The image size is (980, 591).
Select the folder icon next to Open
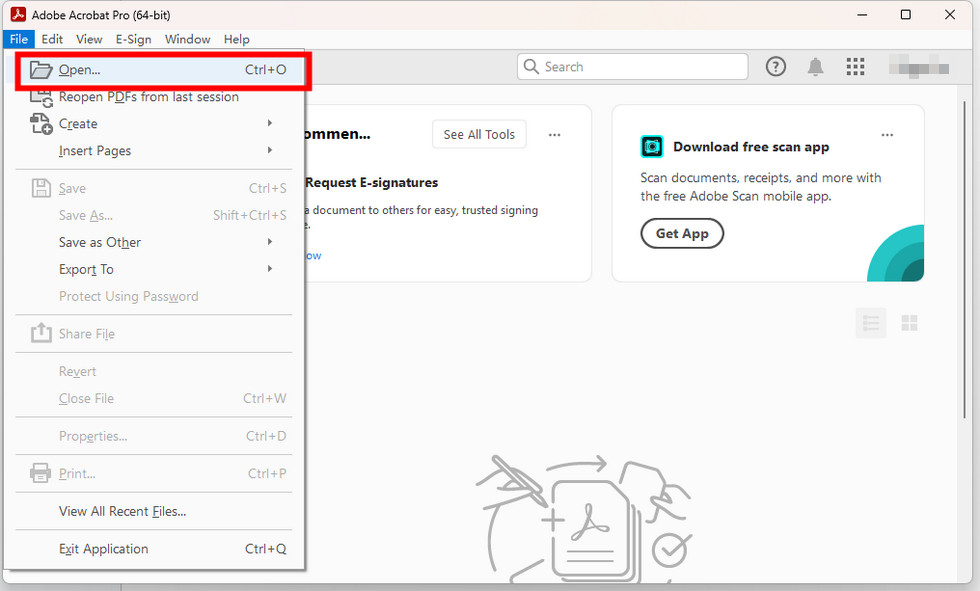click(42, 69)
